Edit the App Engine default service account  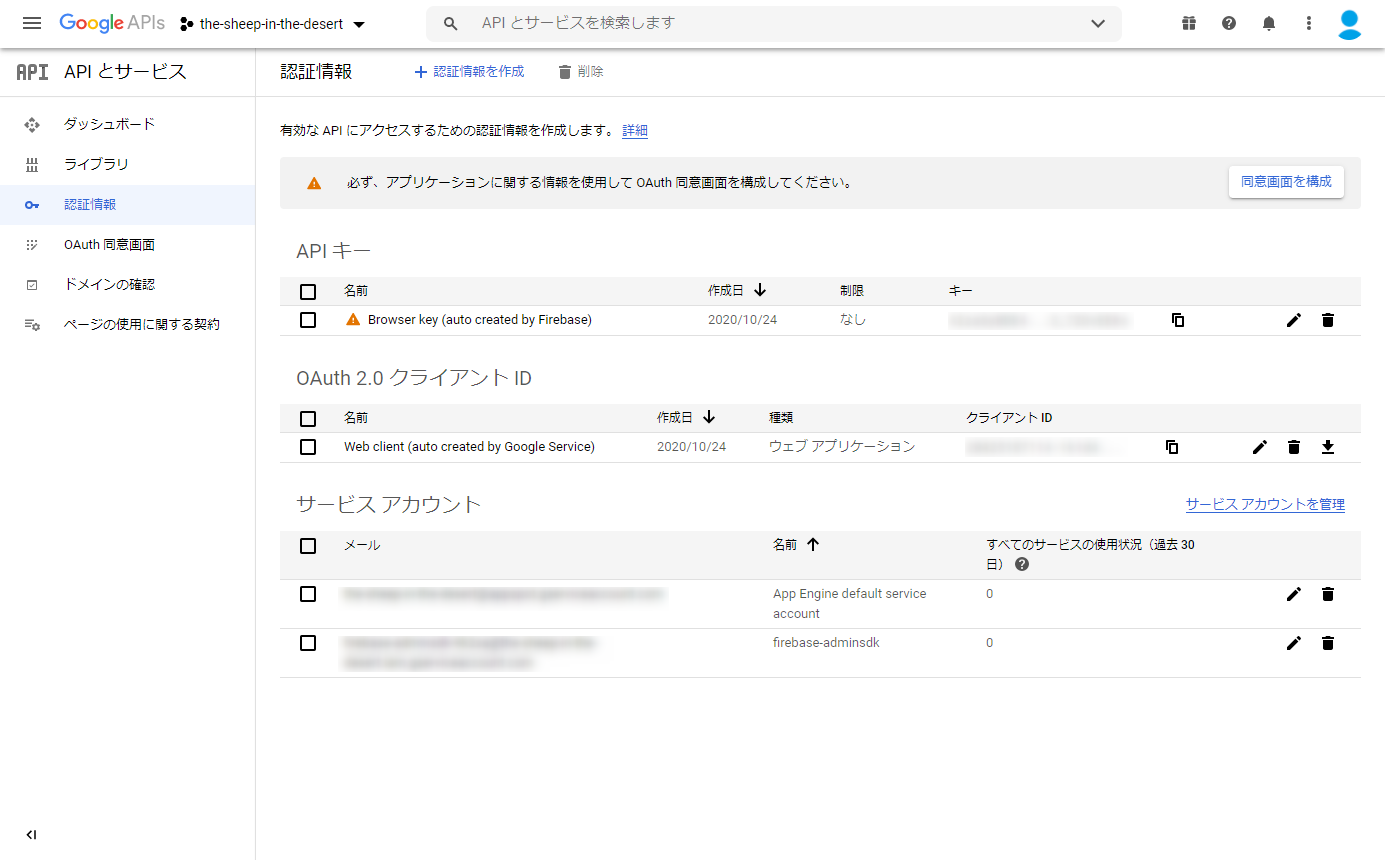[x=1294, y=593]
